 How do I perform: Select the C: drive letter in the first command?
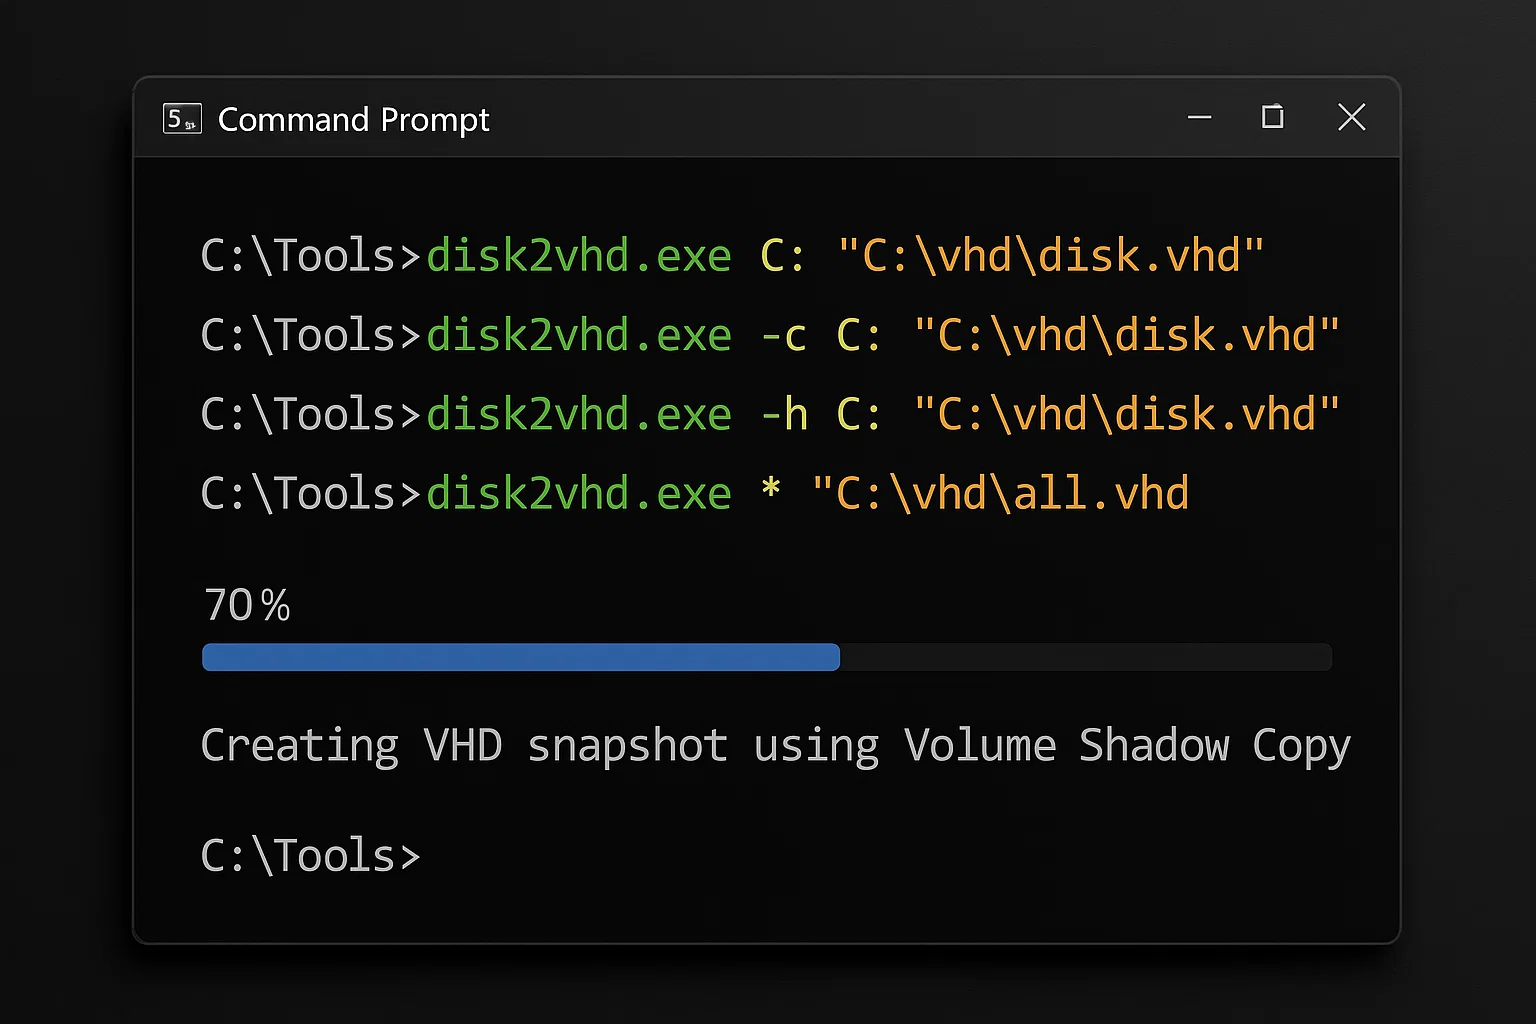tap(779, 255)
